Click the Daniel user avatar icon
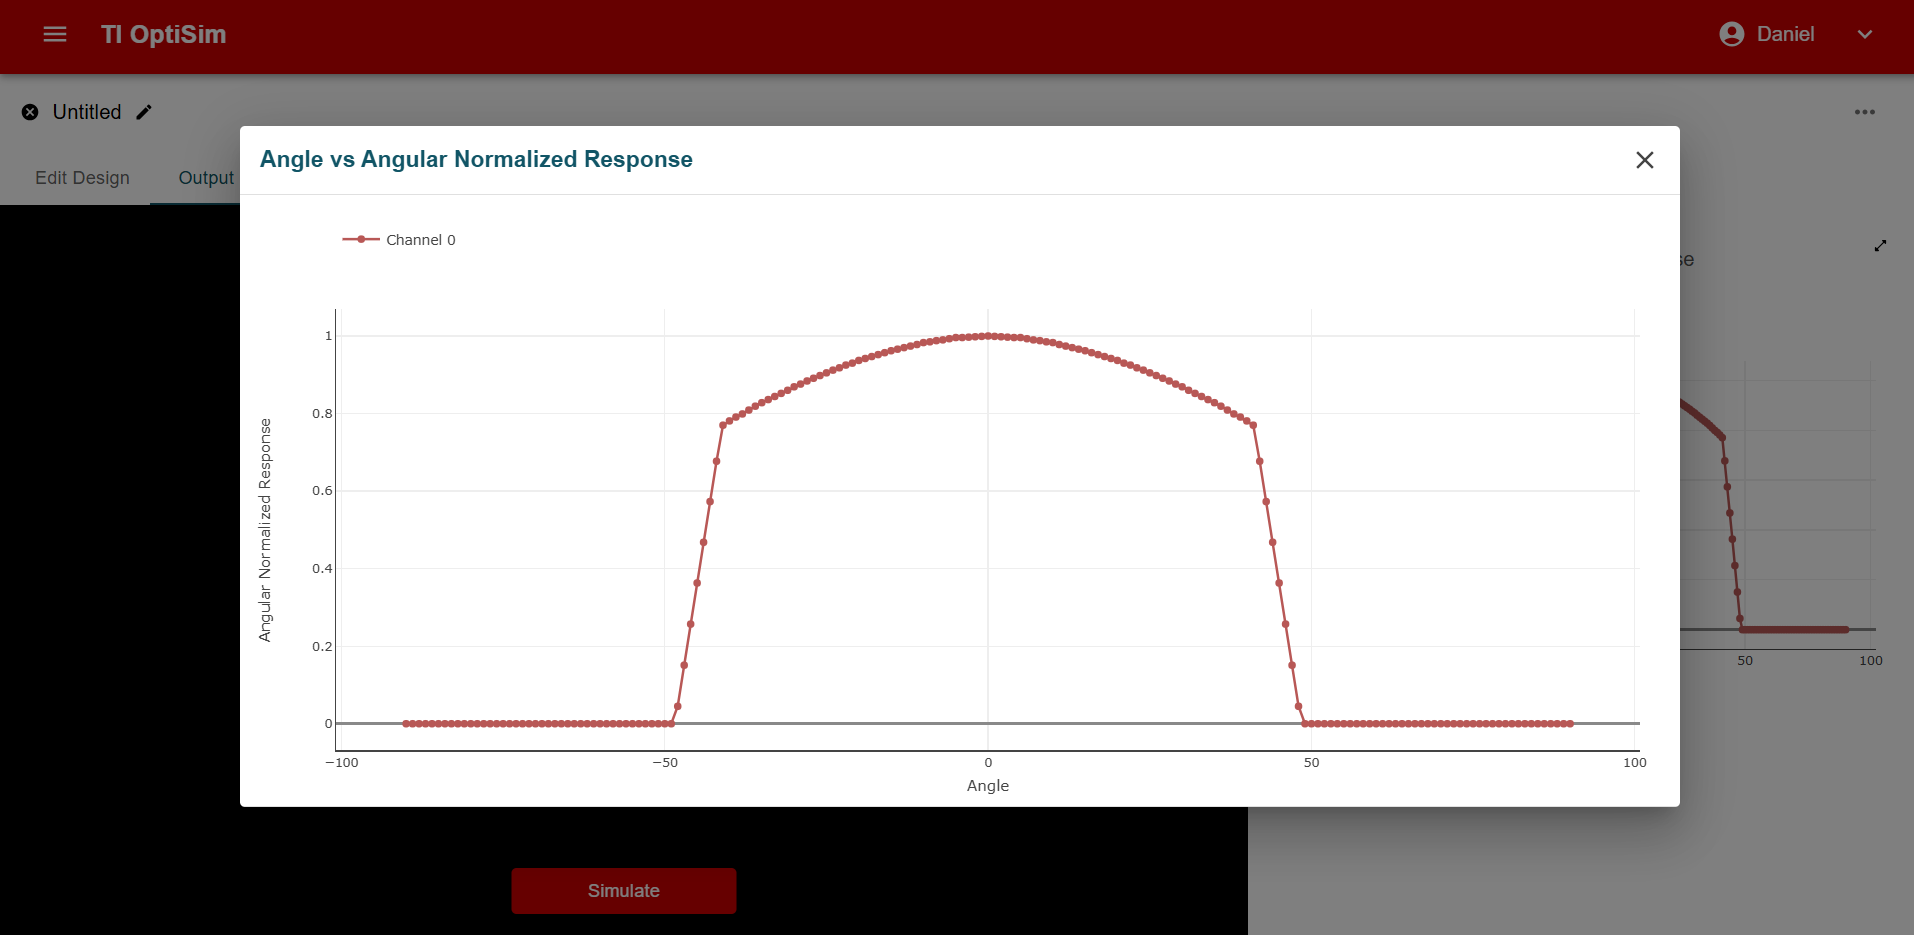Viewport: 1914px width, 935px height. 1731,34
